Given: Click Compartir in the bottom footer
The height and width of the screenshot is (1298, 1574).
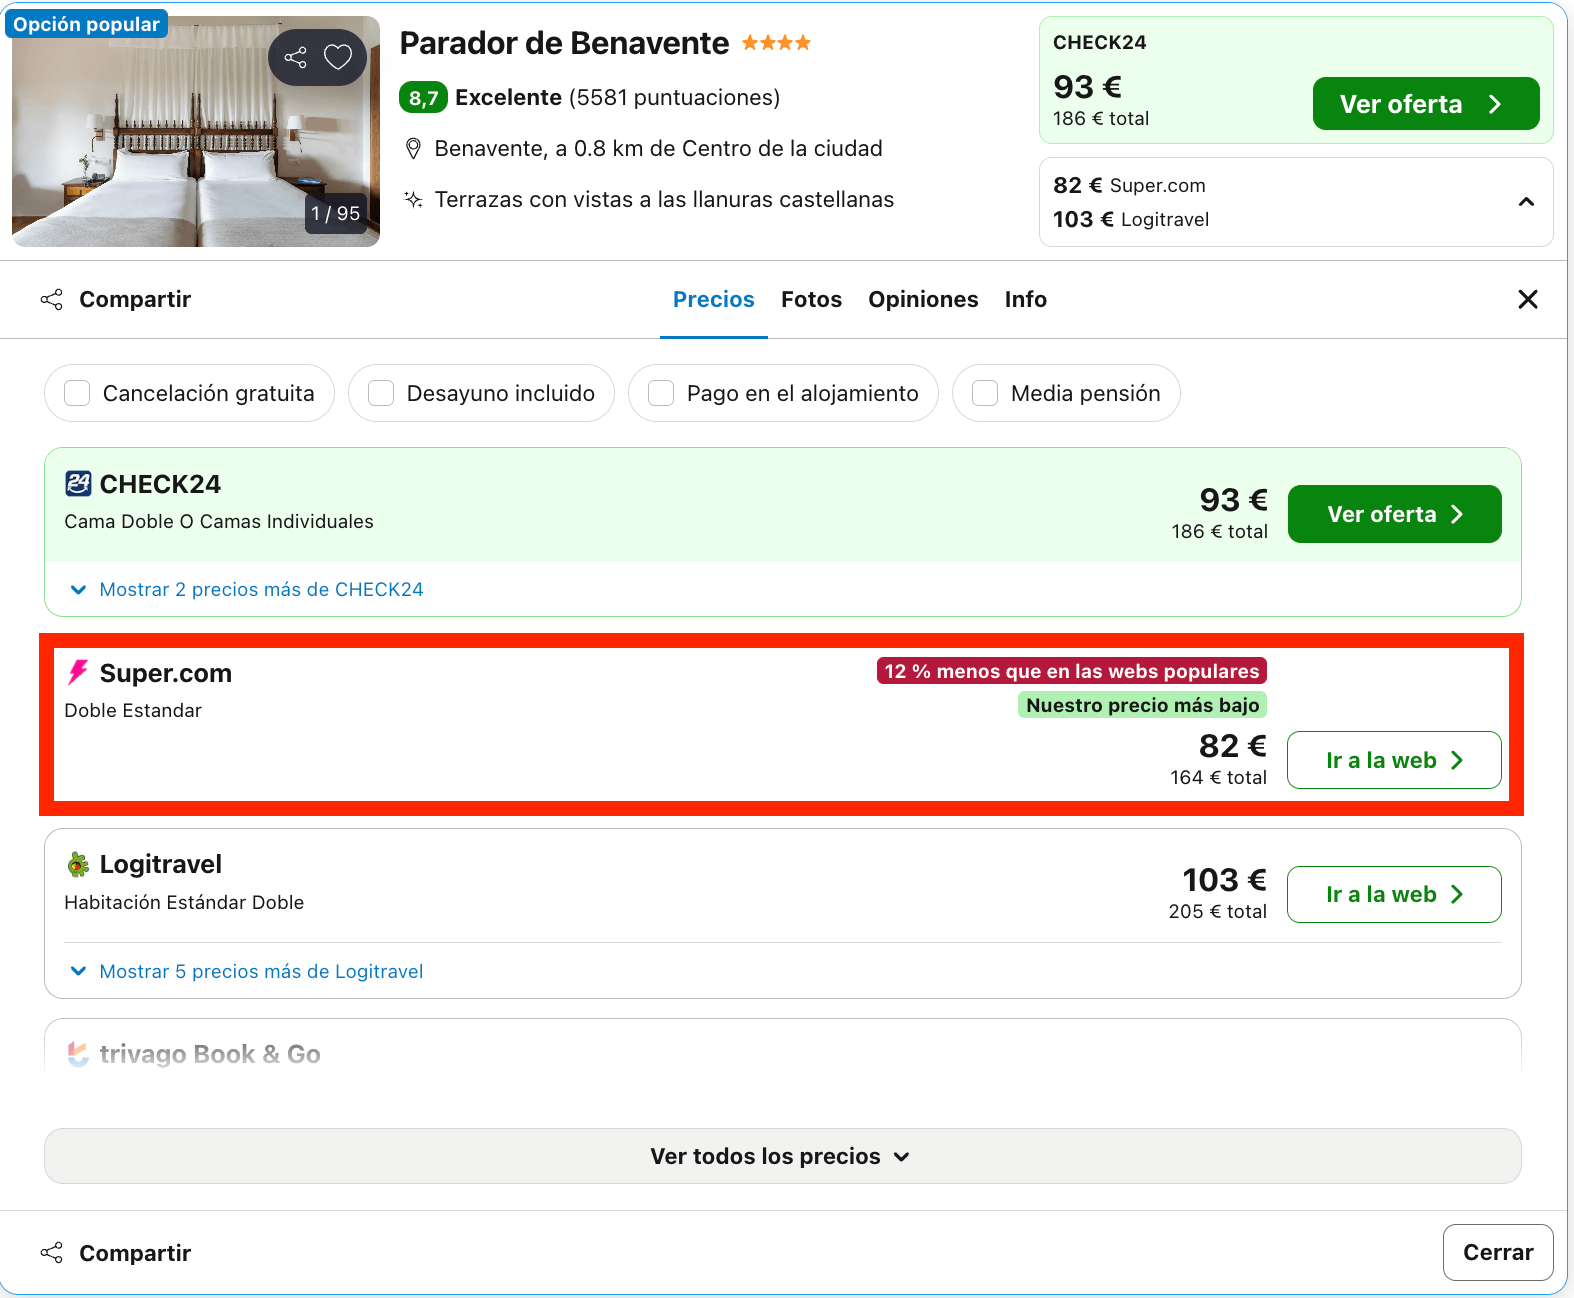Looking at the screenshot, I should (116, 1253).
